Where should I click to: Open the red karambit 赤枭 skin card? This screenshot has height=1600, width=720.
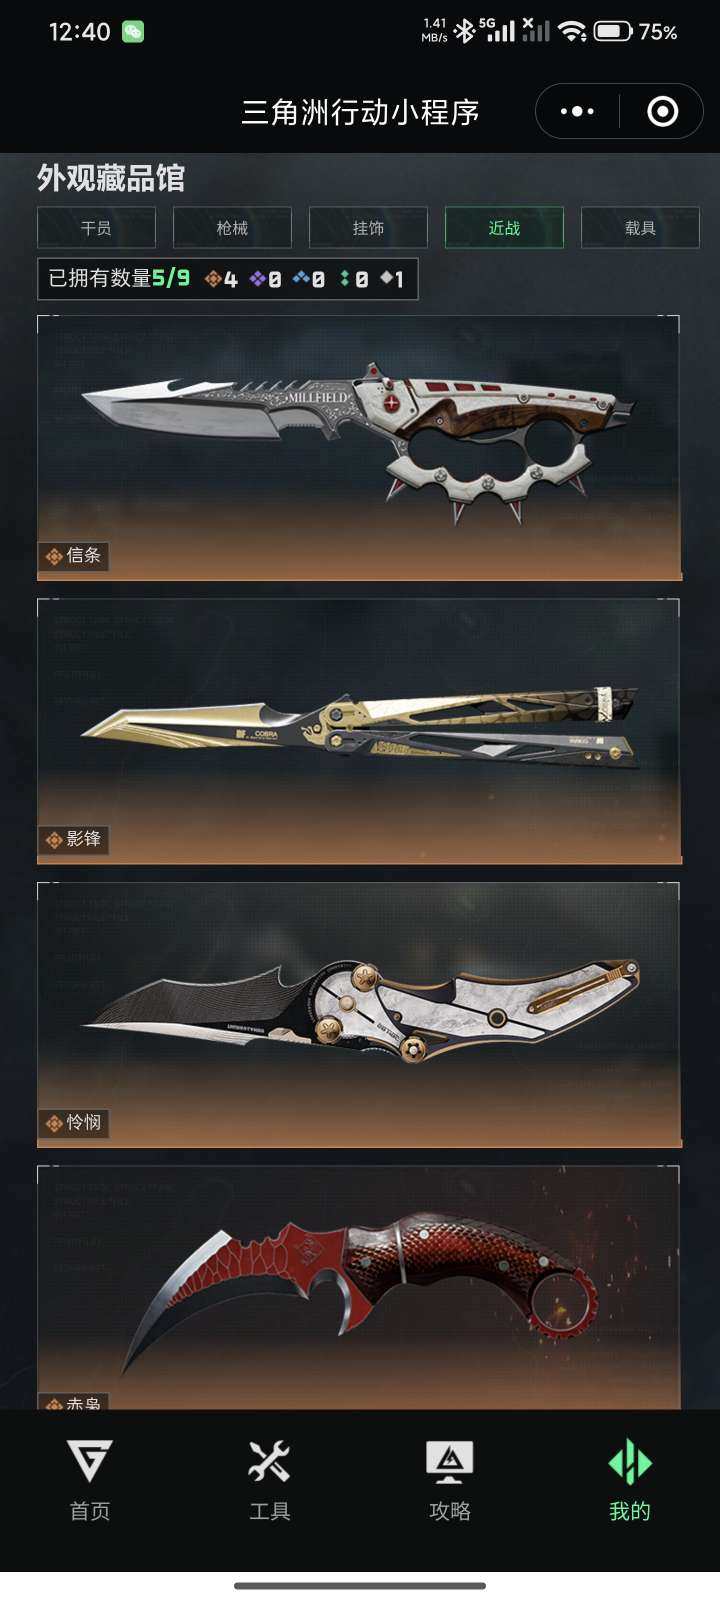359,1287
